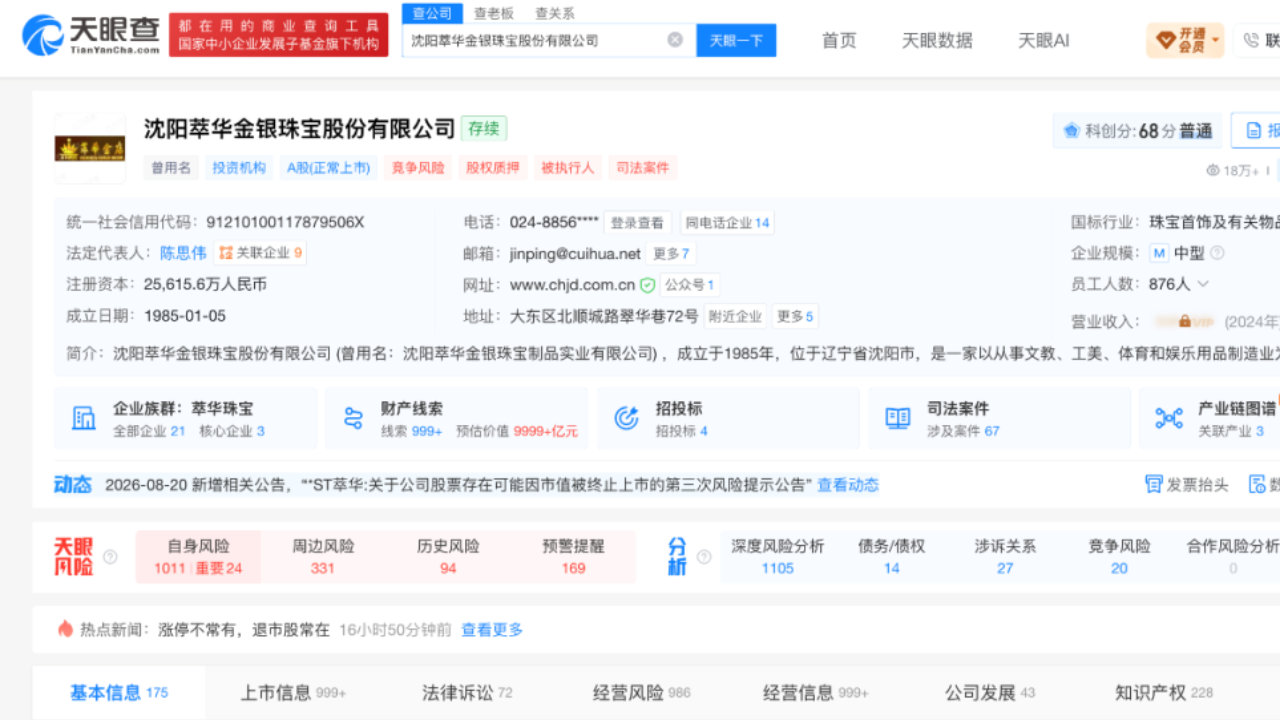Open 涉诉关系 27 analysis
1280x720 pixels.
pyautogui.click(x=1005, y=557)
